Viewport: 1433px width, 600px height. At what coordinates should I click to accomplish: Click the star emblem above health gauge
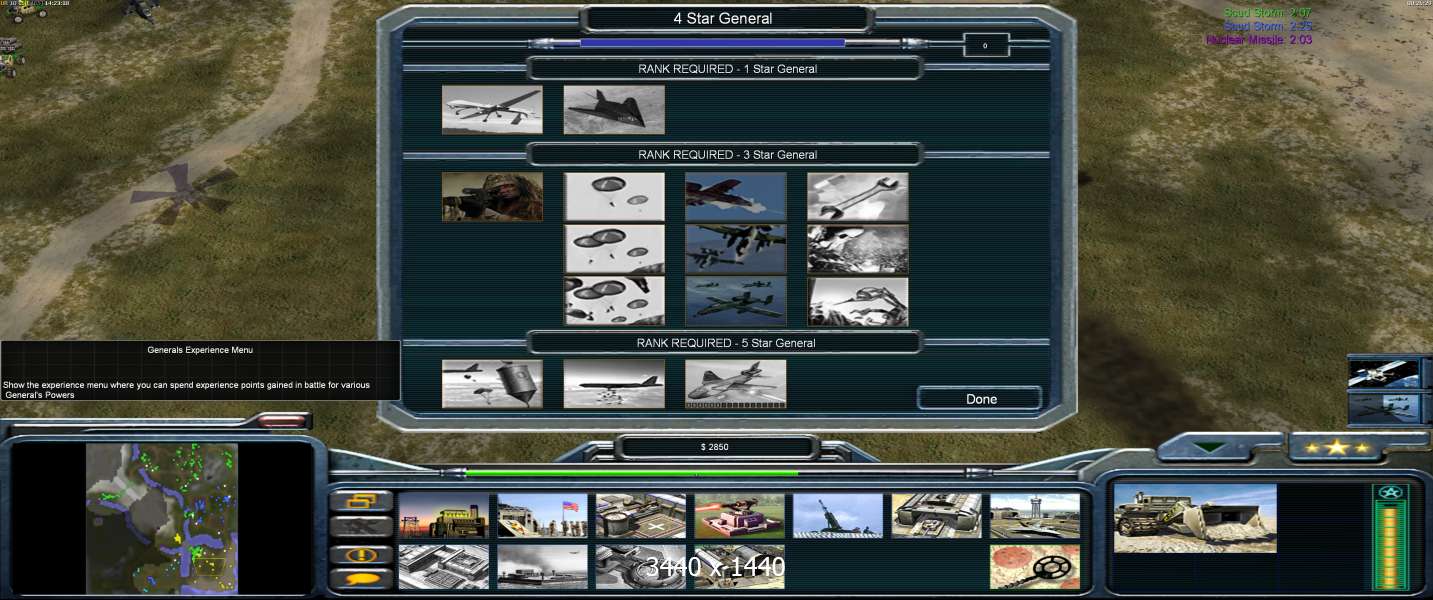[x=1390, y=492]
